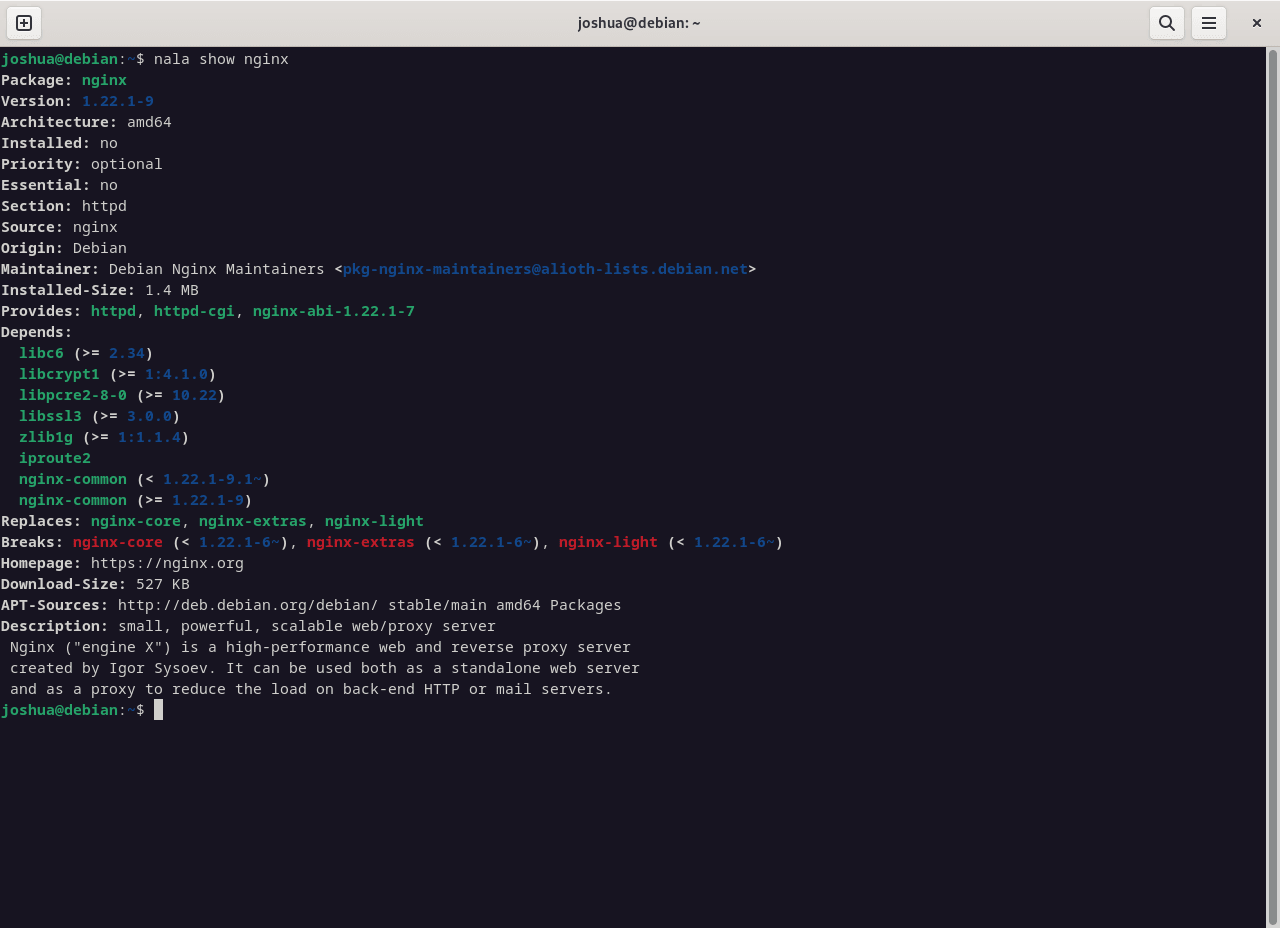Click the maintainer email address

[545, 269]
